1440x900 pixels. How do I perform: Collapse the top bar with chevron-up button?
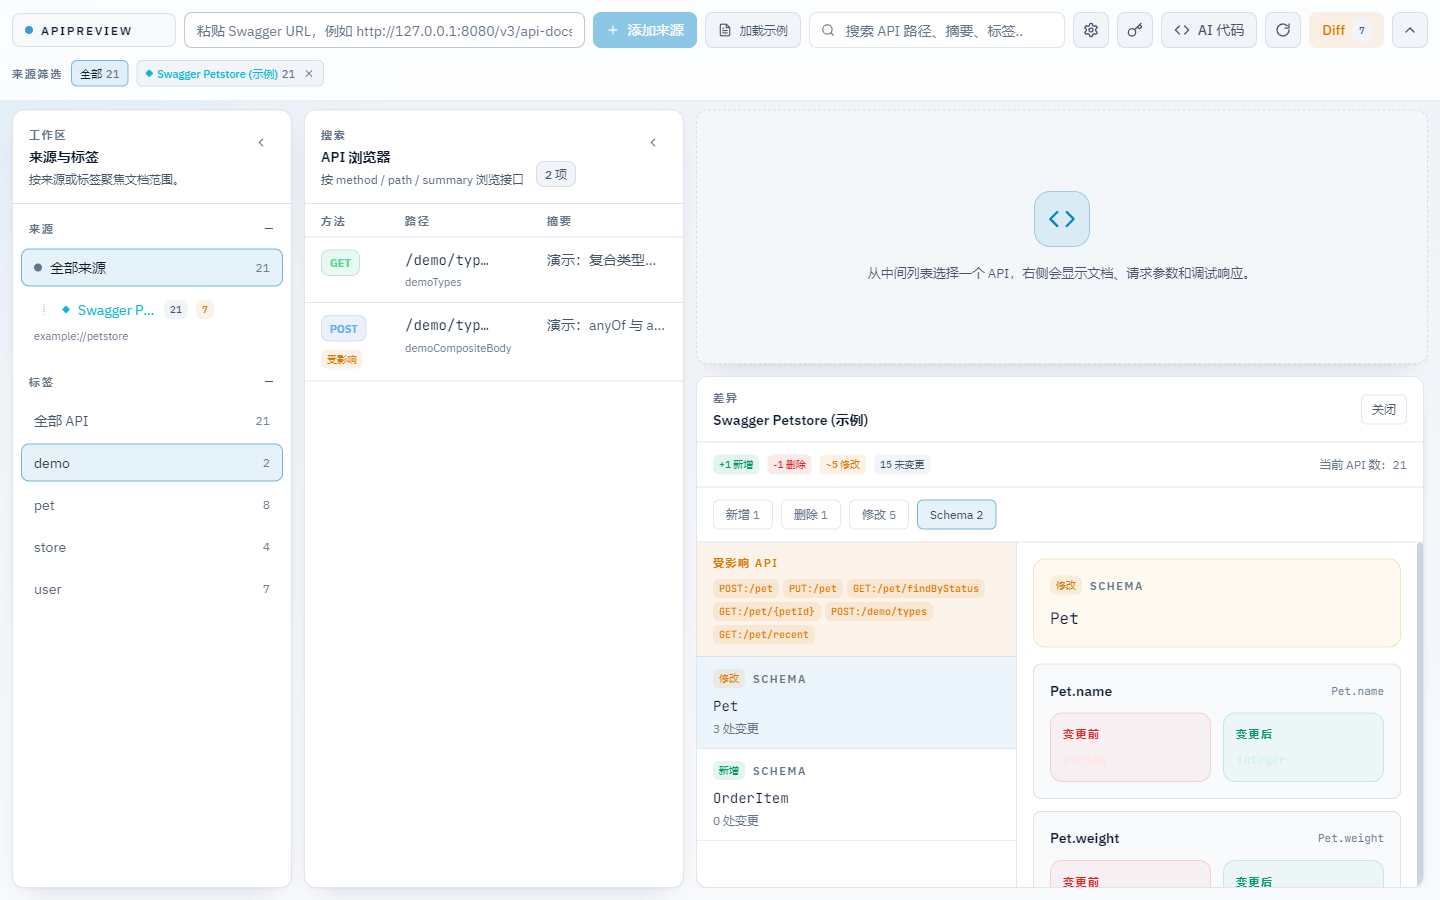[x=1410, y=30]
